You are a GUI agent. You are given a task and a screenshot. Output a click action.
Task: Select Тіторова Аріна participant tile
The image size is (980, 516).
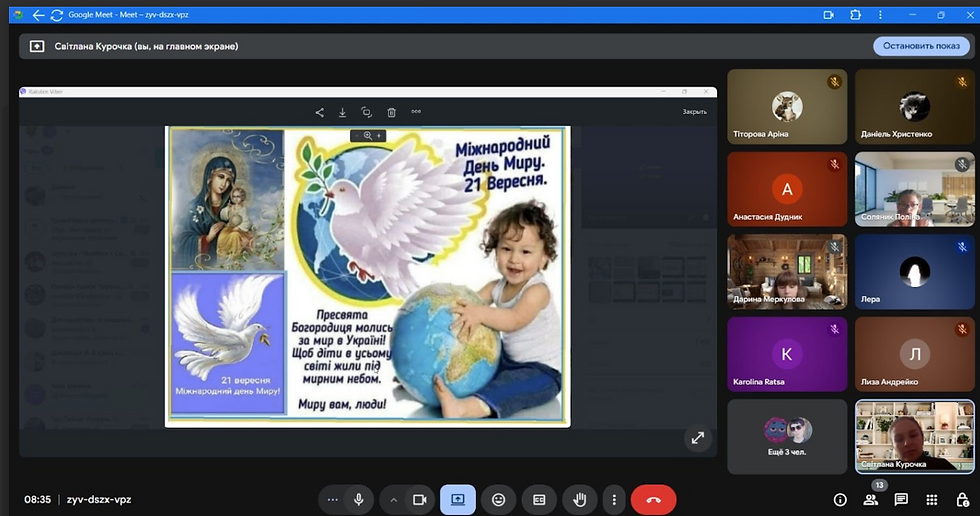click(x=787, y=107)
